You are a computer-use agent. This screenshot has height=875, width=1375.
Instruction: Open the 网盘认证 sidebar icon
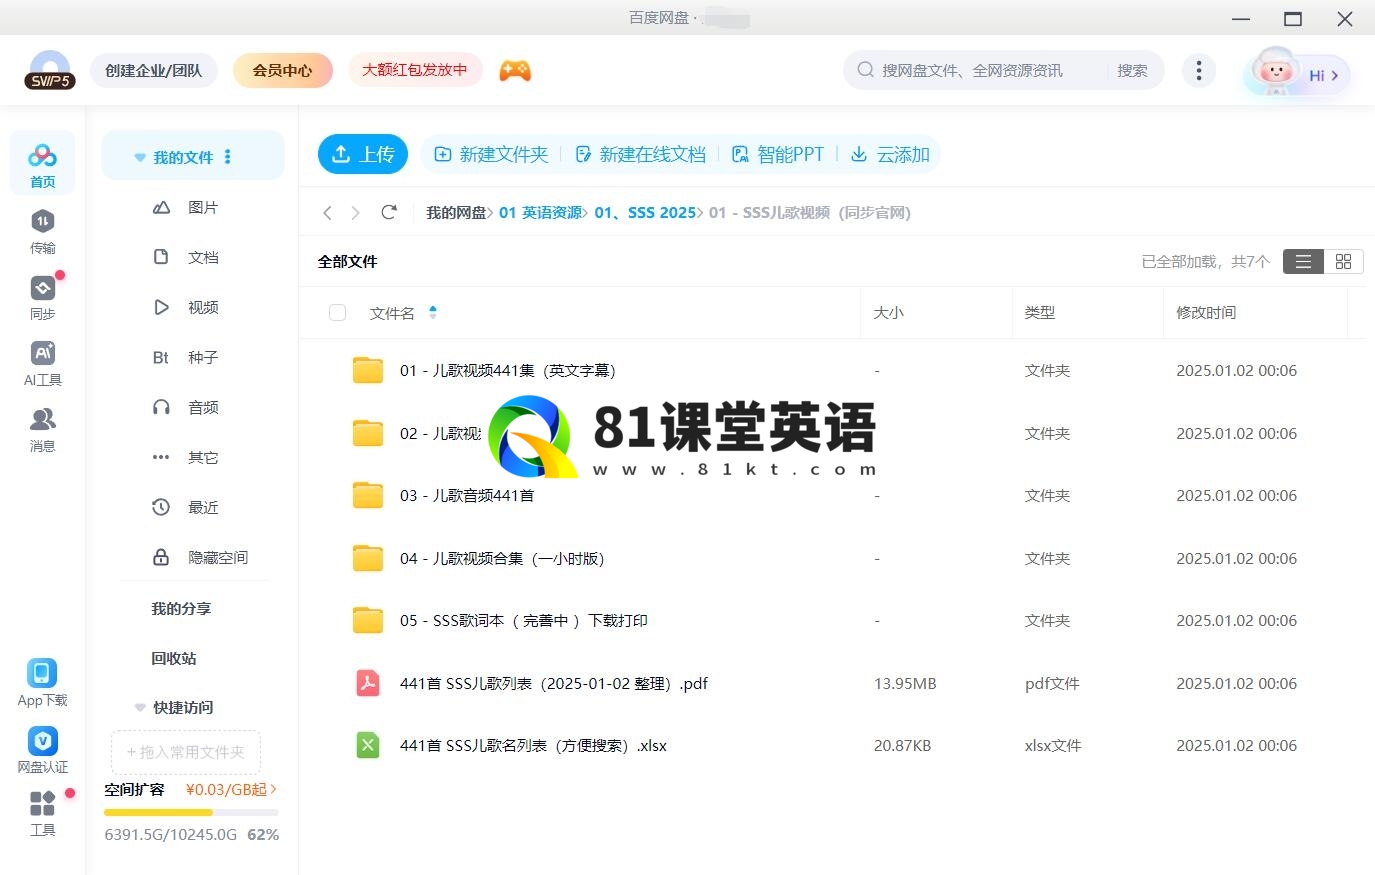[x=42, y=750]
